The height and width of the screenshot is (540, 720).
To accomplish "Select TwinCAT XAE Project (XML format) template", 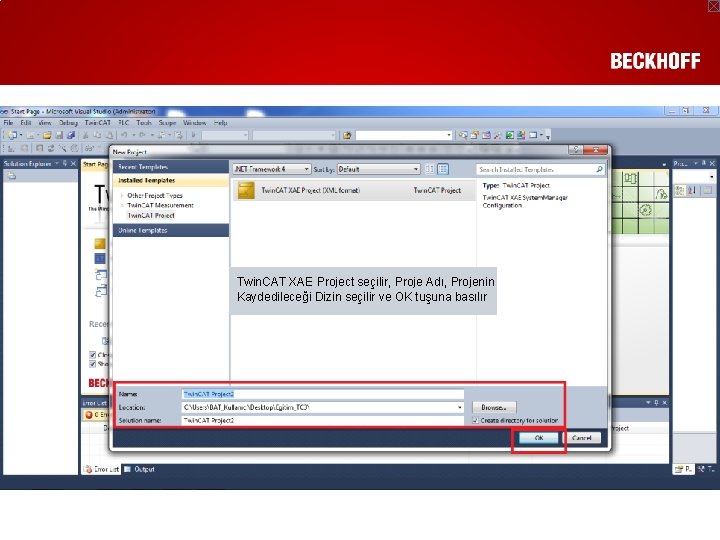I will coord(354,190).
